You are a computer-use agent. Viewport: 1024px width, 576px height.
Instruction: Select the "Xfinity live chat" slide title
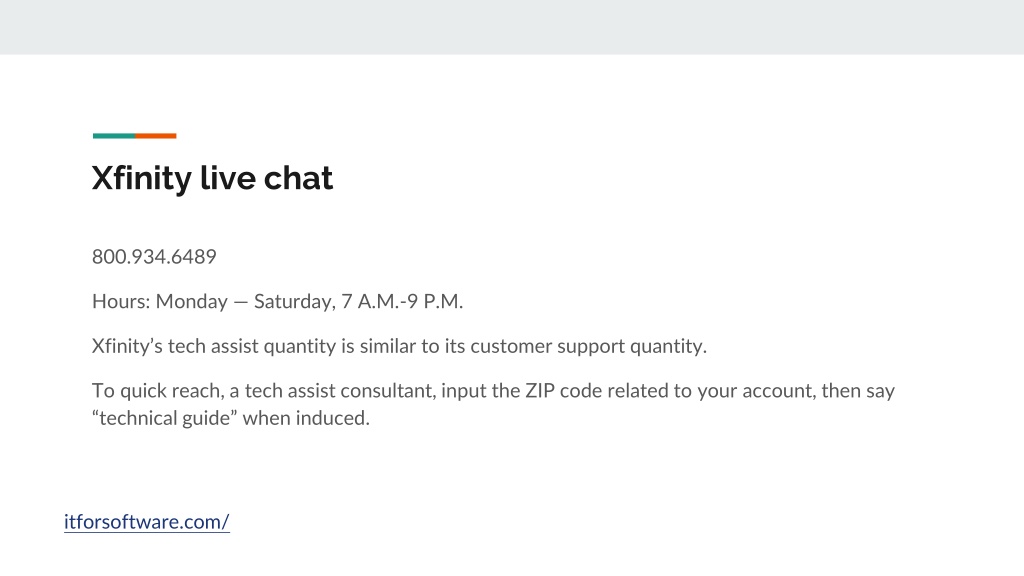tap(212, 178)
